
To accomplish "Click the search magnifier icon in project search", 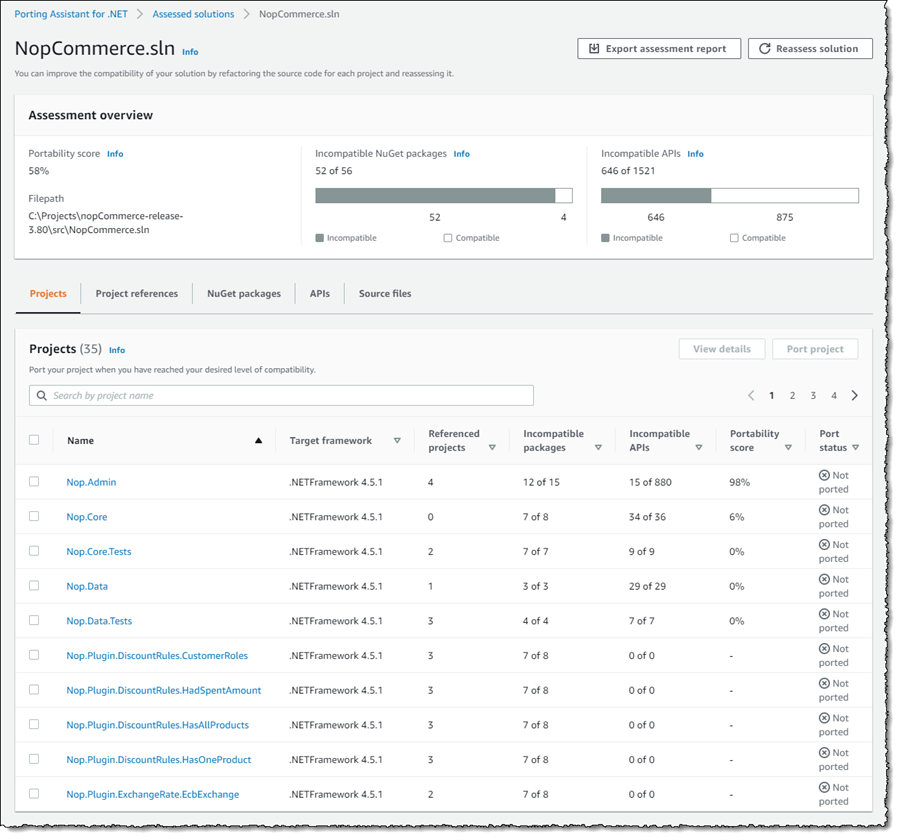I will pos(41,396).
